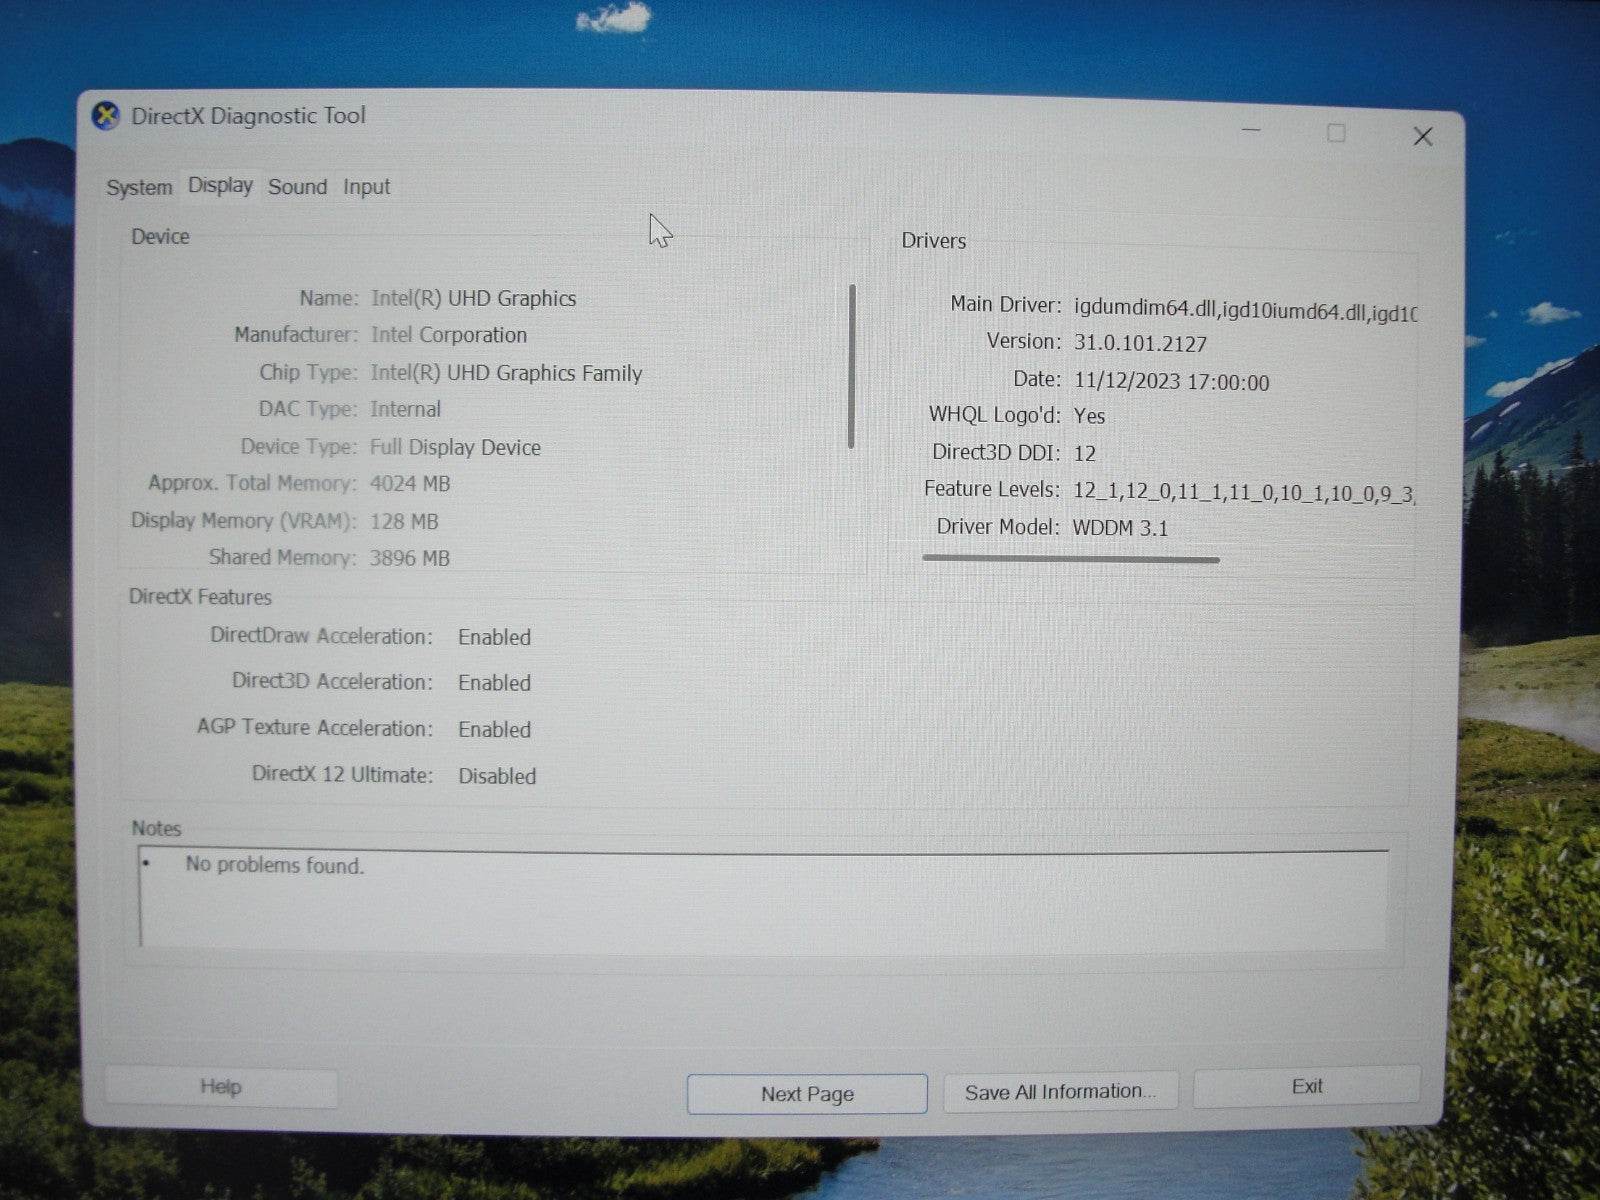
Task: Switch to the System tab
Action: [x=139, y=188]
